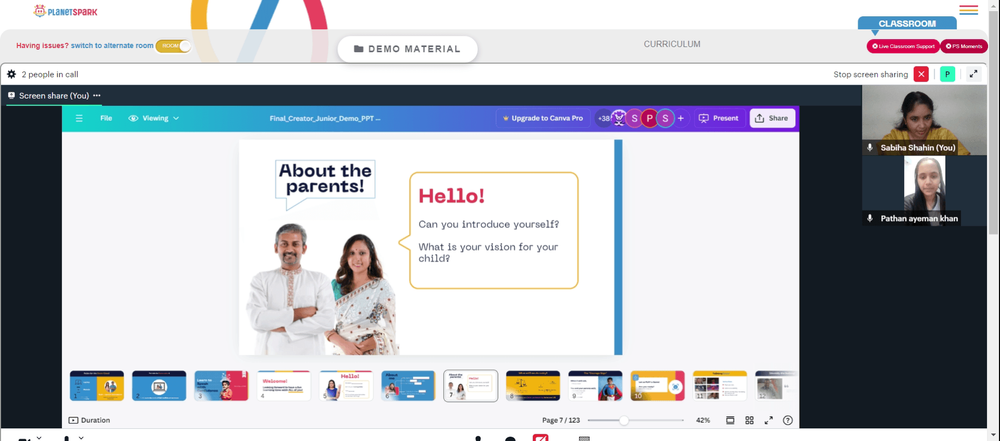Click the Hello! heading on the slide

click(452, 196)
